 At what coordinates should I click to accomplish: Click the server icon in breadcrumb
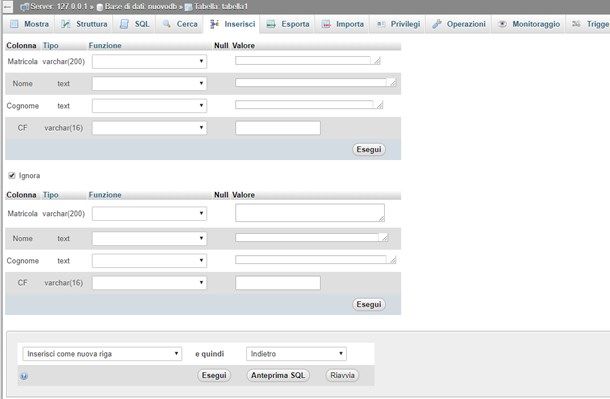24,7
